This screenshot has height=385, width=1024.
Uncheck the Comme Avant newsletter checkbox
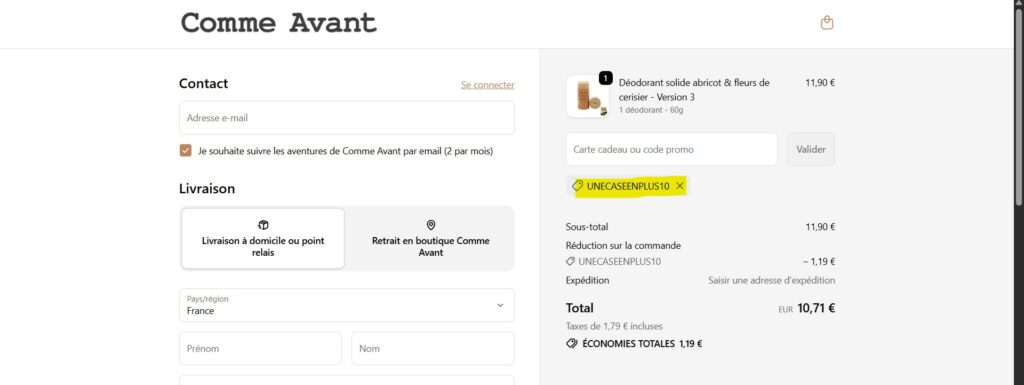click(x=185, y=151)
